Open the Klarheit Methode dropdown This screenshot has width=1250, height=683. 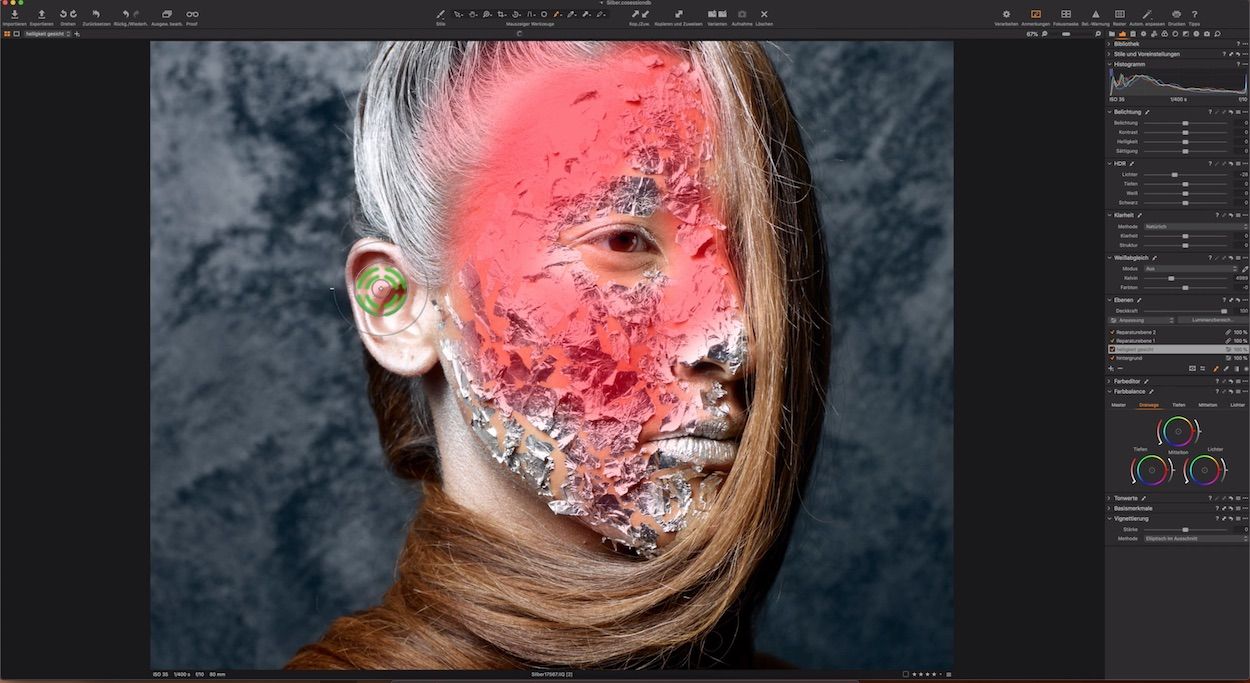point(1196,227)
